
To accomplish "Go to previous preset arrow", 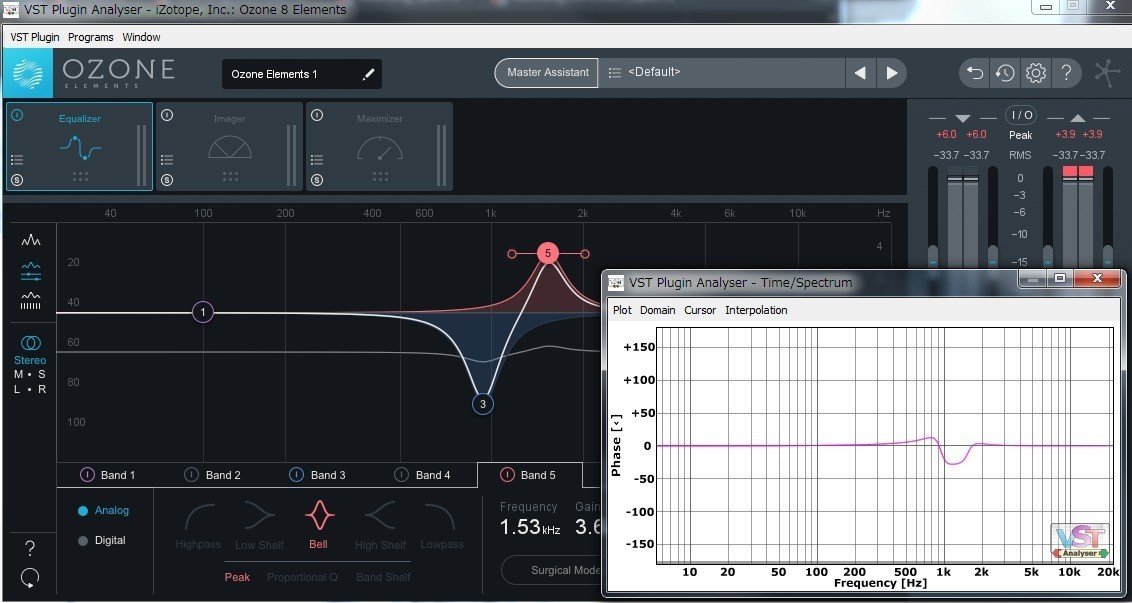I will click(860, 73).
